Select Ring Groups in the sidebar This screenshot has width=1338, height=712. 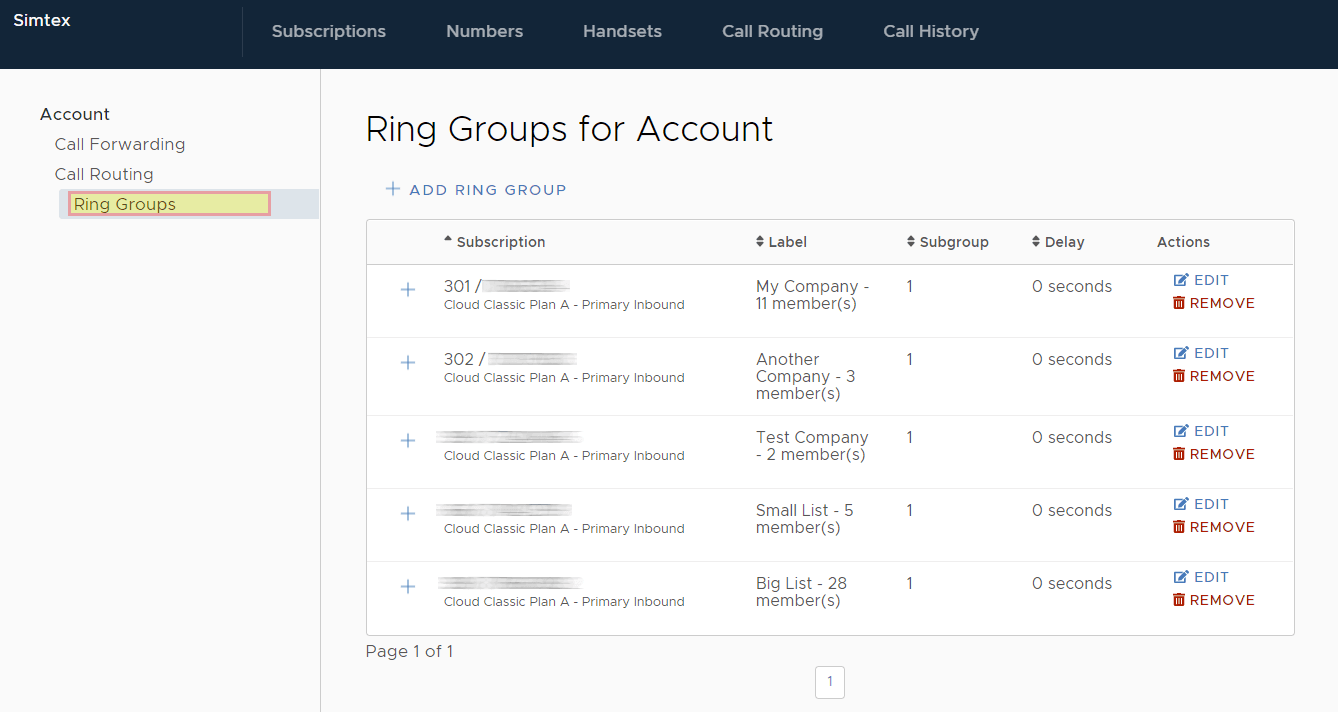(x=125, y=204)
